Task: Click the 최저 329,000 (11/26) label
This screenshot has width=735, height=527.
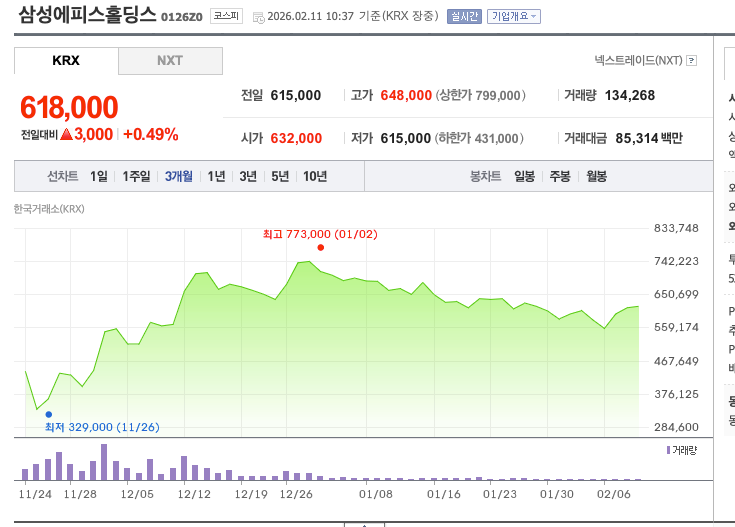Action: point(102,427)
